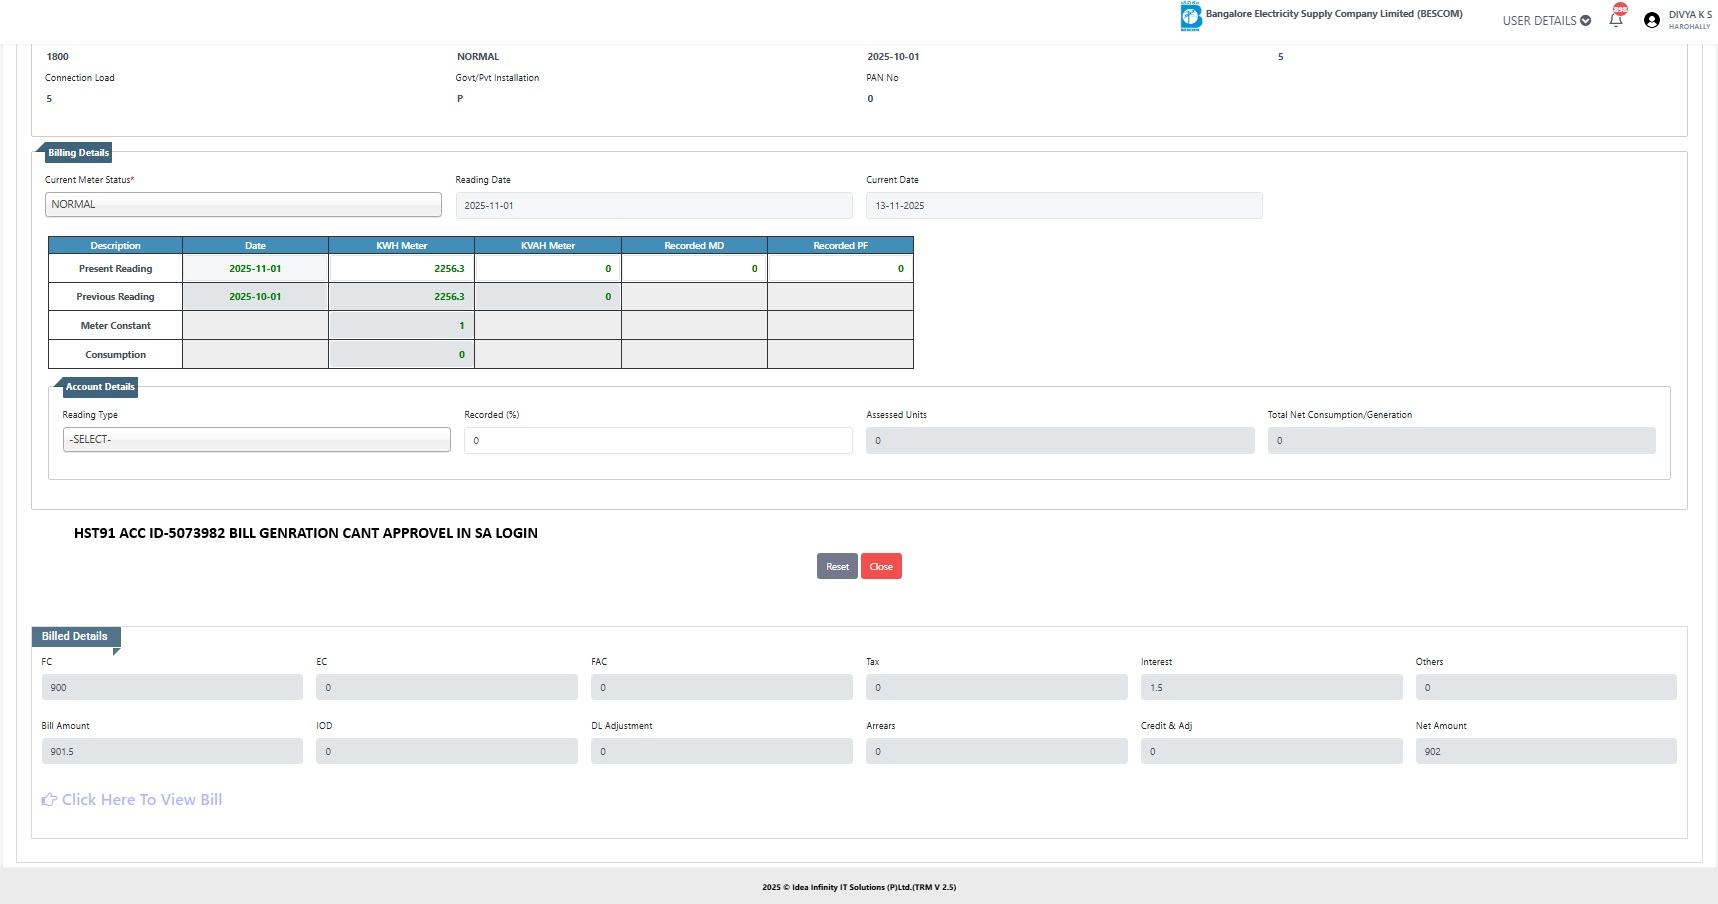Click the DIVYA K S username
Viewport: 1718px width, 904px height.
click(1689, 15)
